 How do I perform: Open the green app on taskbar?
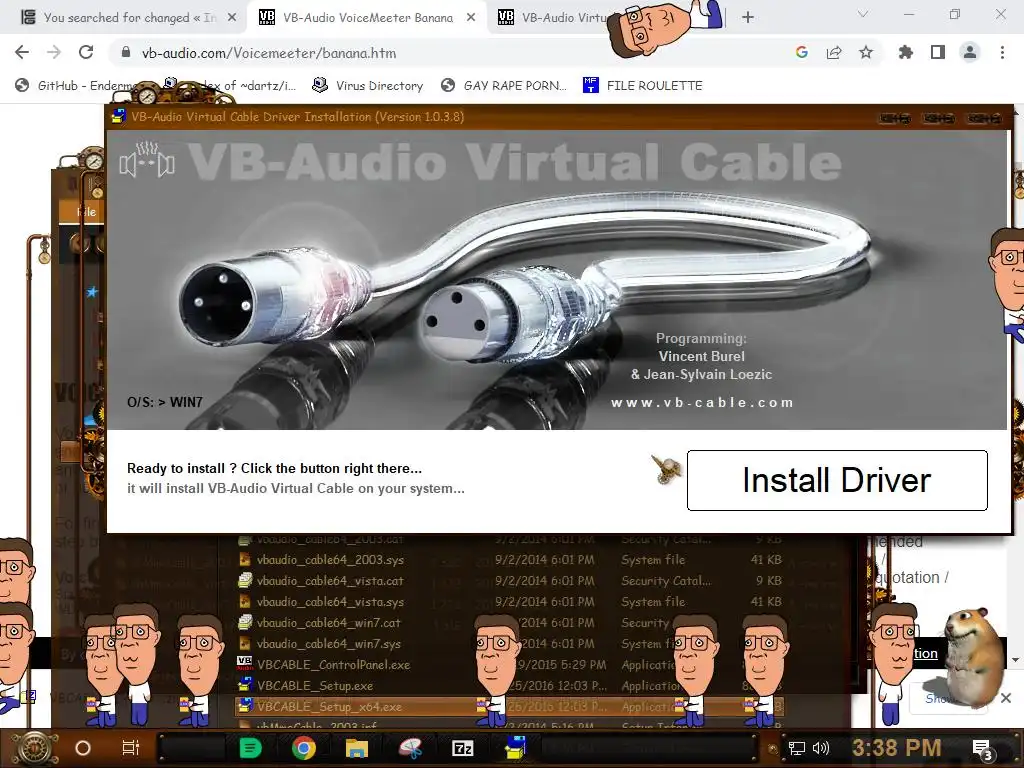250,748
